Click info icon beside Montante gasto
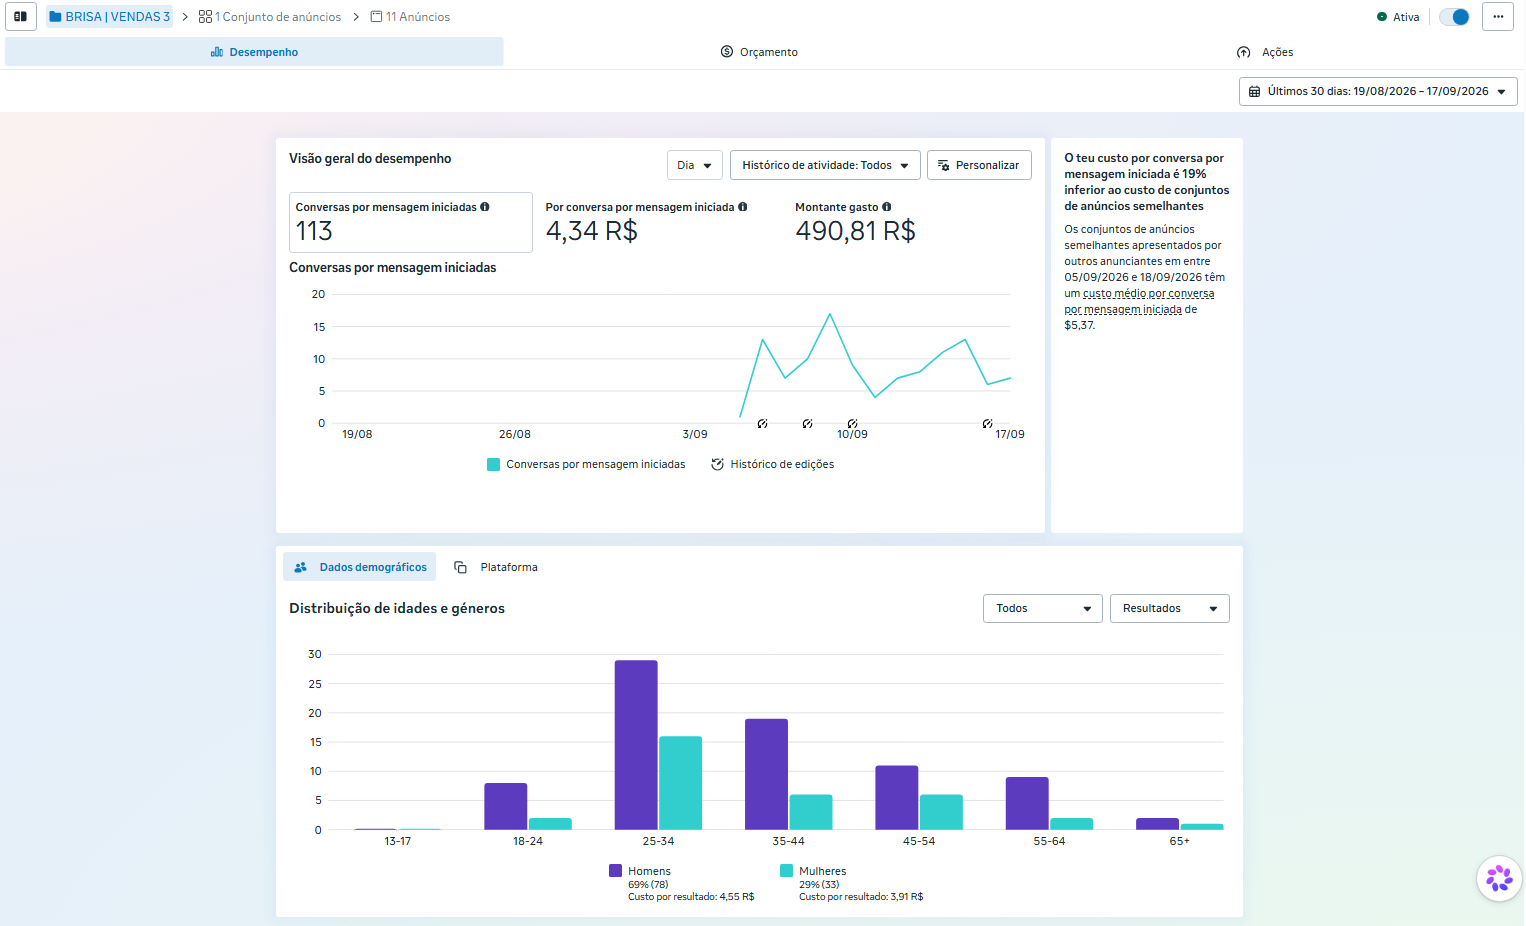Image resolution: width=1526 pixels, height=926 pixels. point(887,207)
